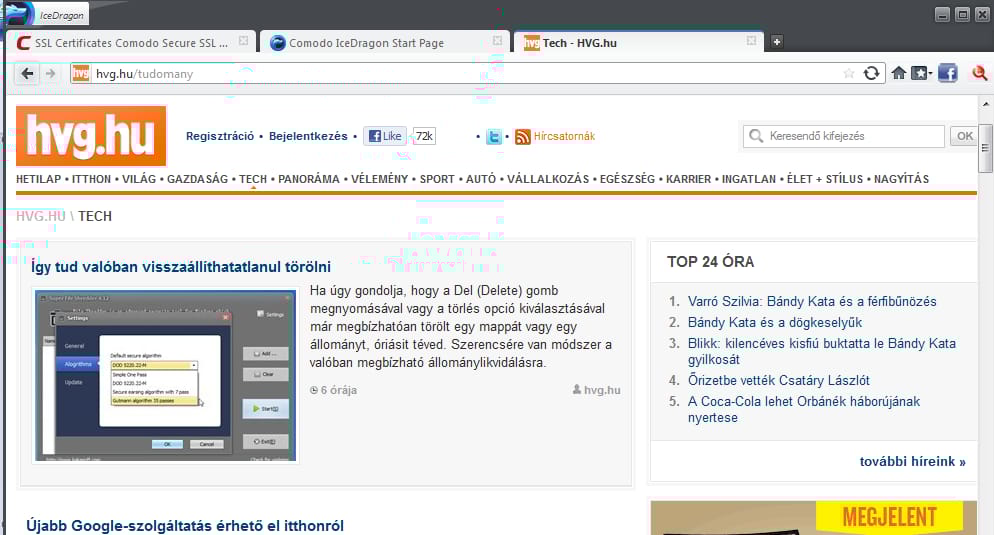Screen dimensions: 994x535
Task: Open Bándy Kata és a dögkeselyűk headline
Action: [775, 323]
